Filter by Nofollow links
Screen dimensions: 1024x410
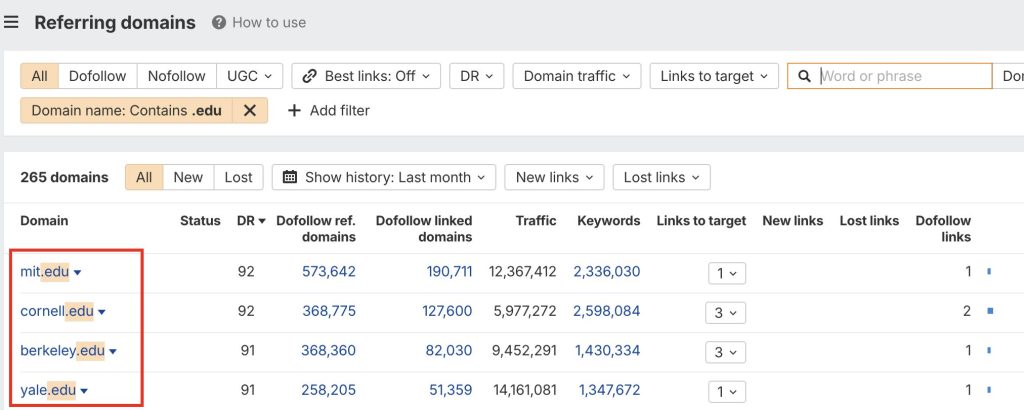176,76
